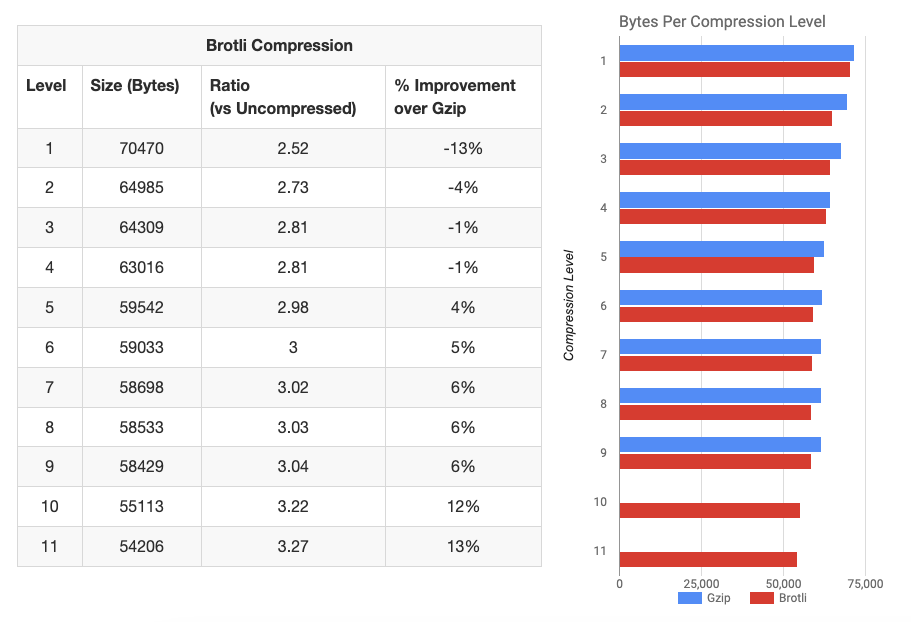The image size is (911, 622).
Task: Click the -13% improvement cell
Action: tap(463, 148)
